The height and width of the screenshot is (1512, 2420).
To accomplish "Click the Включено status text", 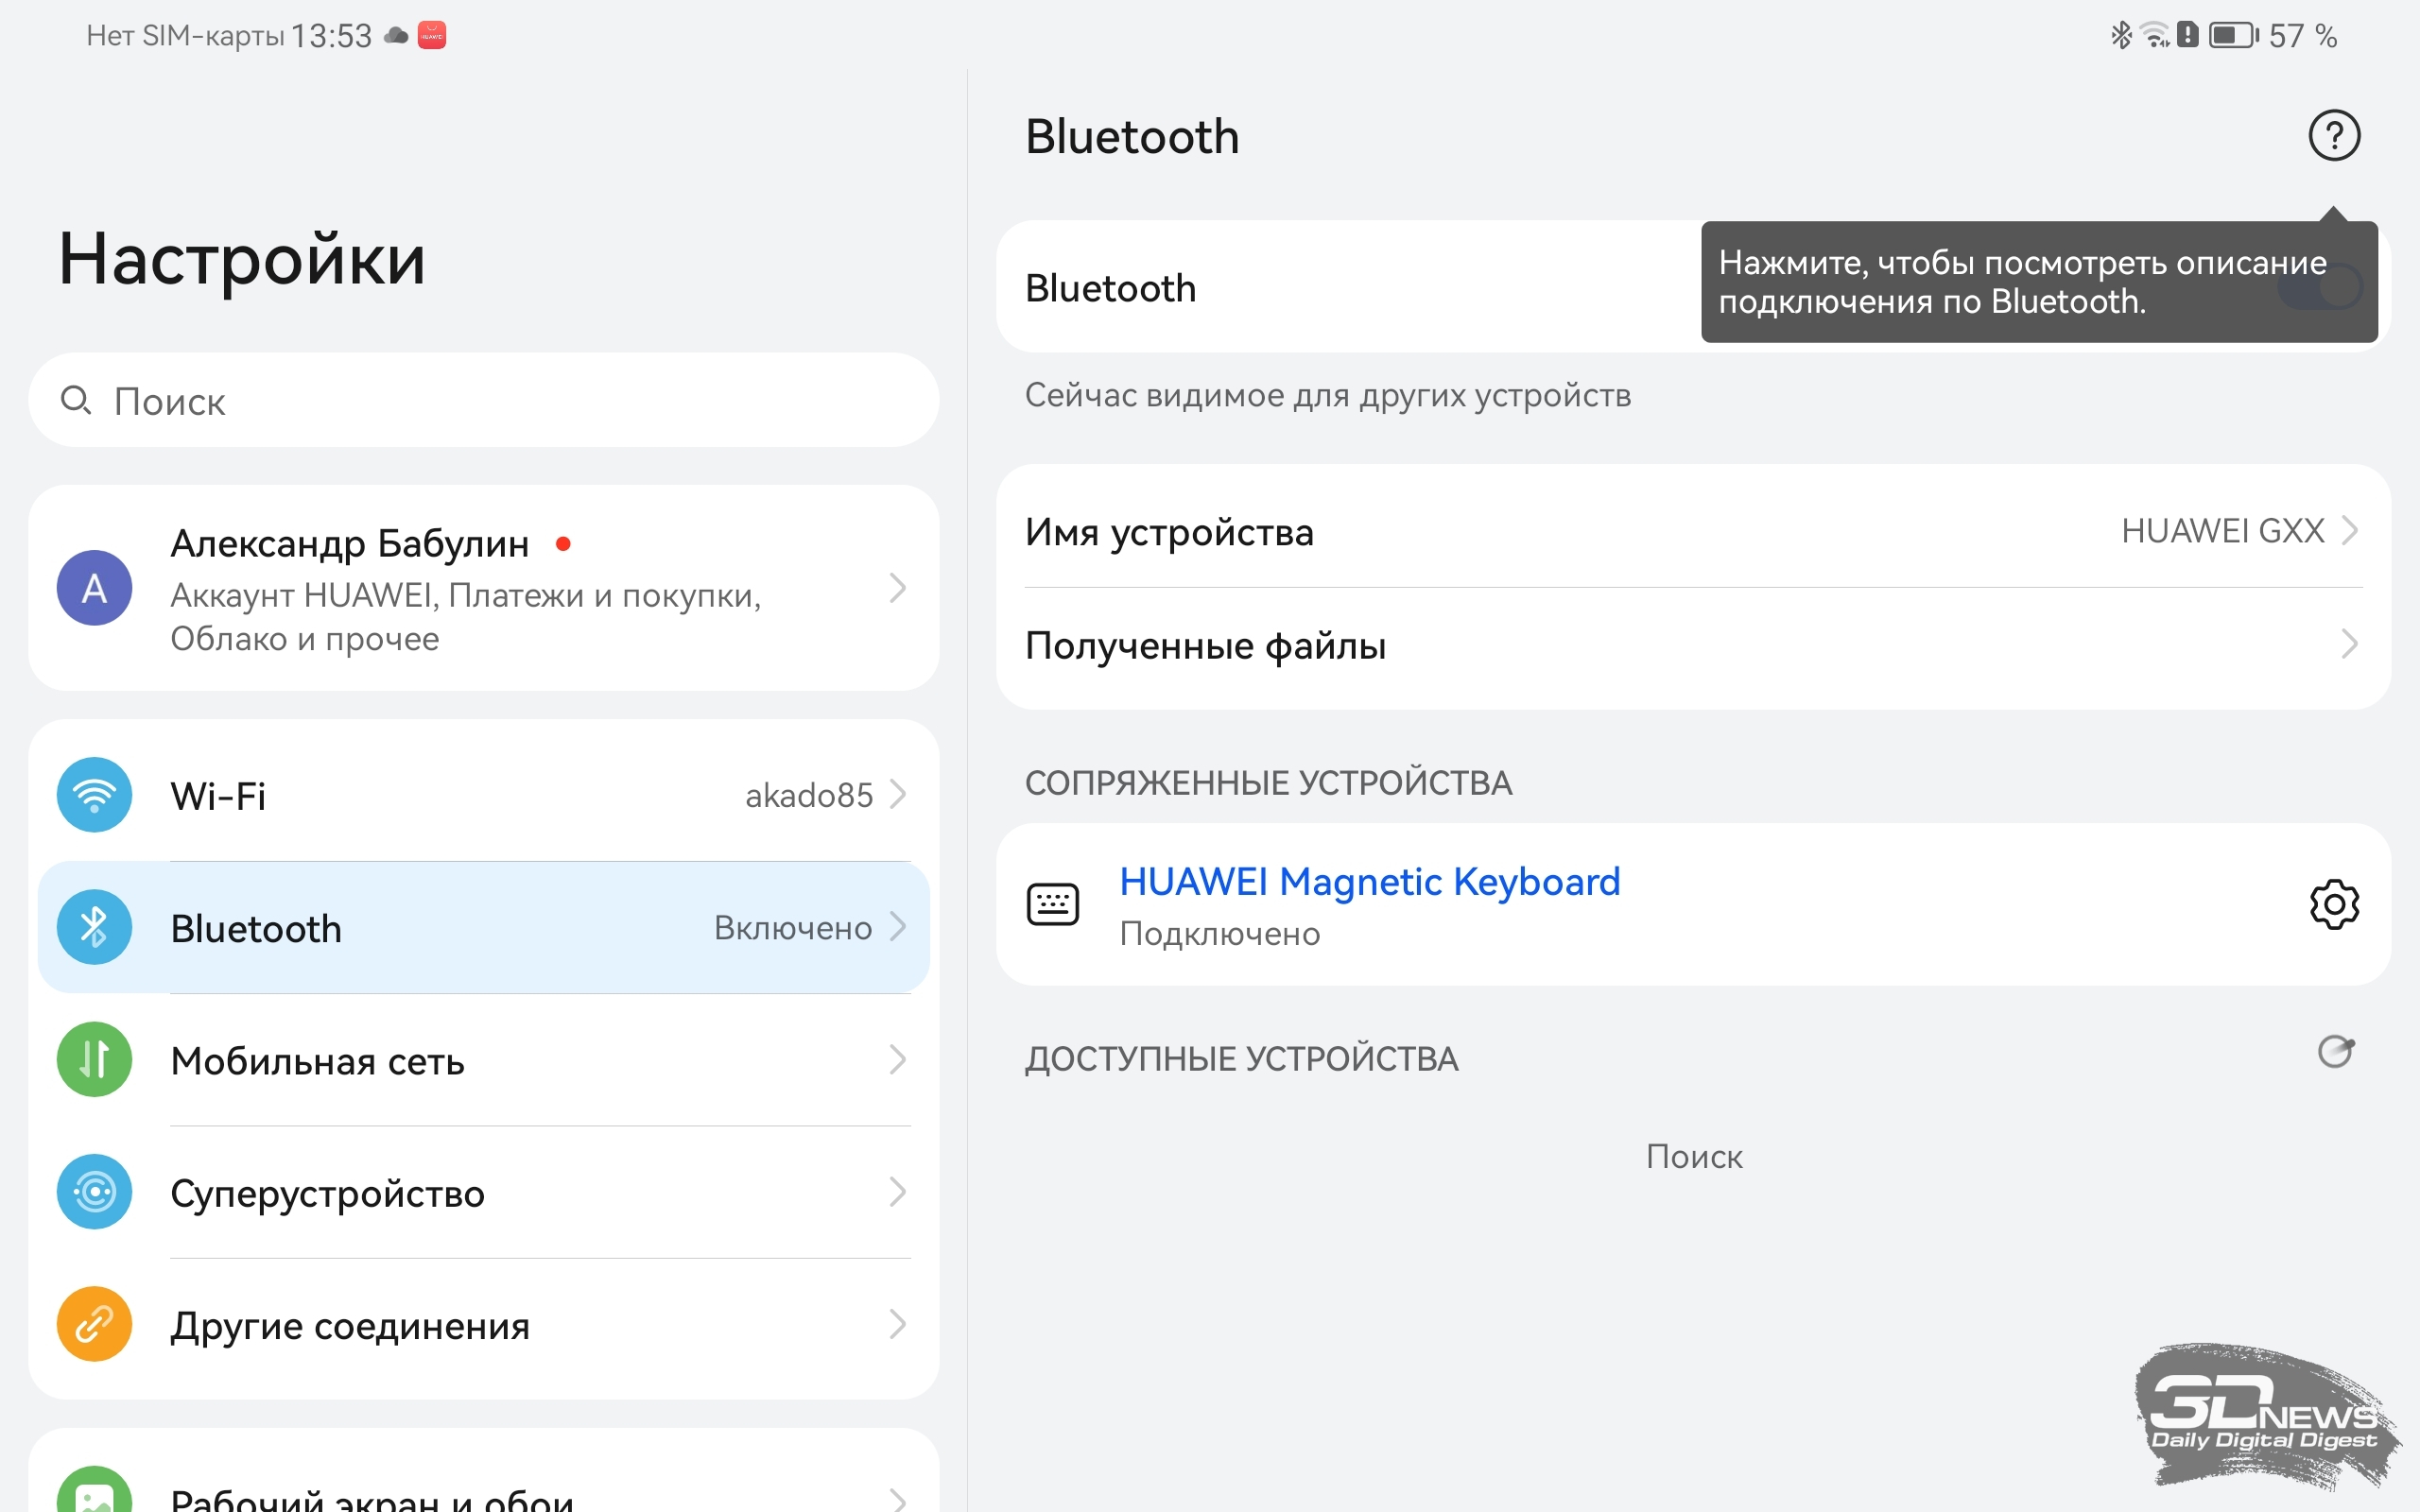I will coord(792,928).
